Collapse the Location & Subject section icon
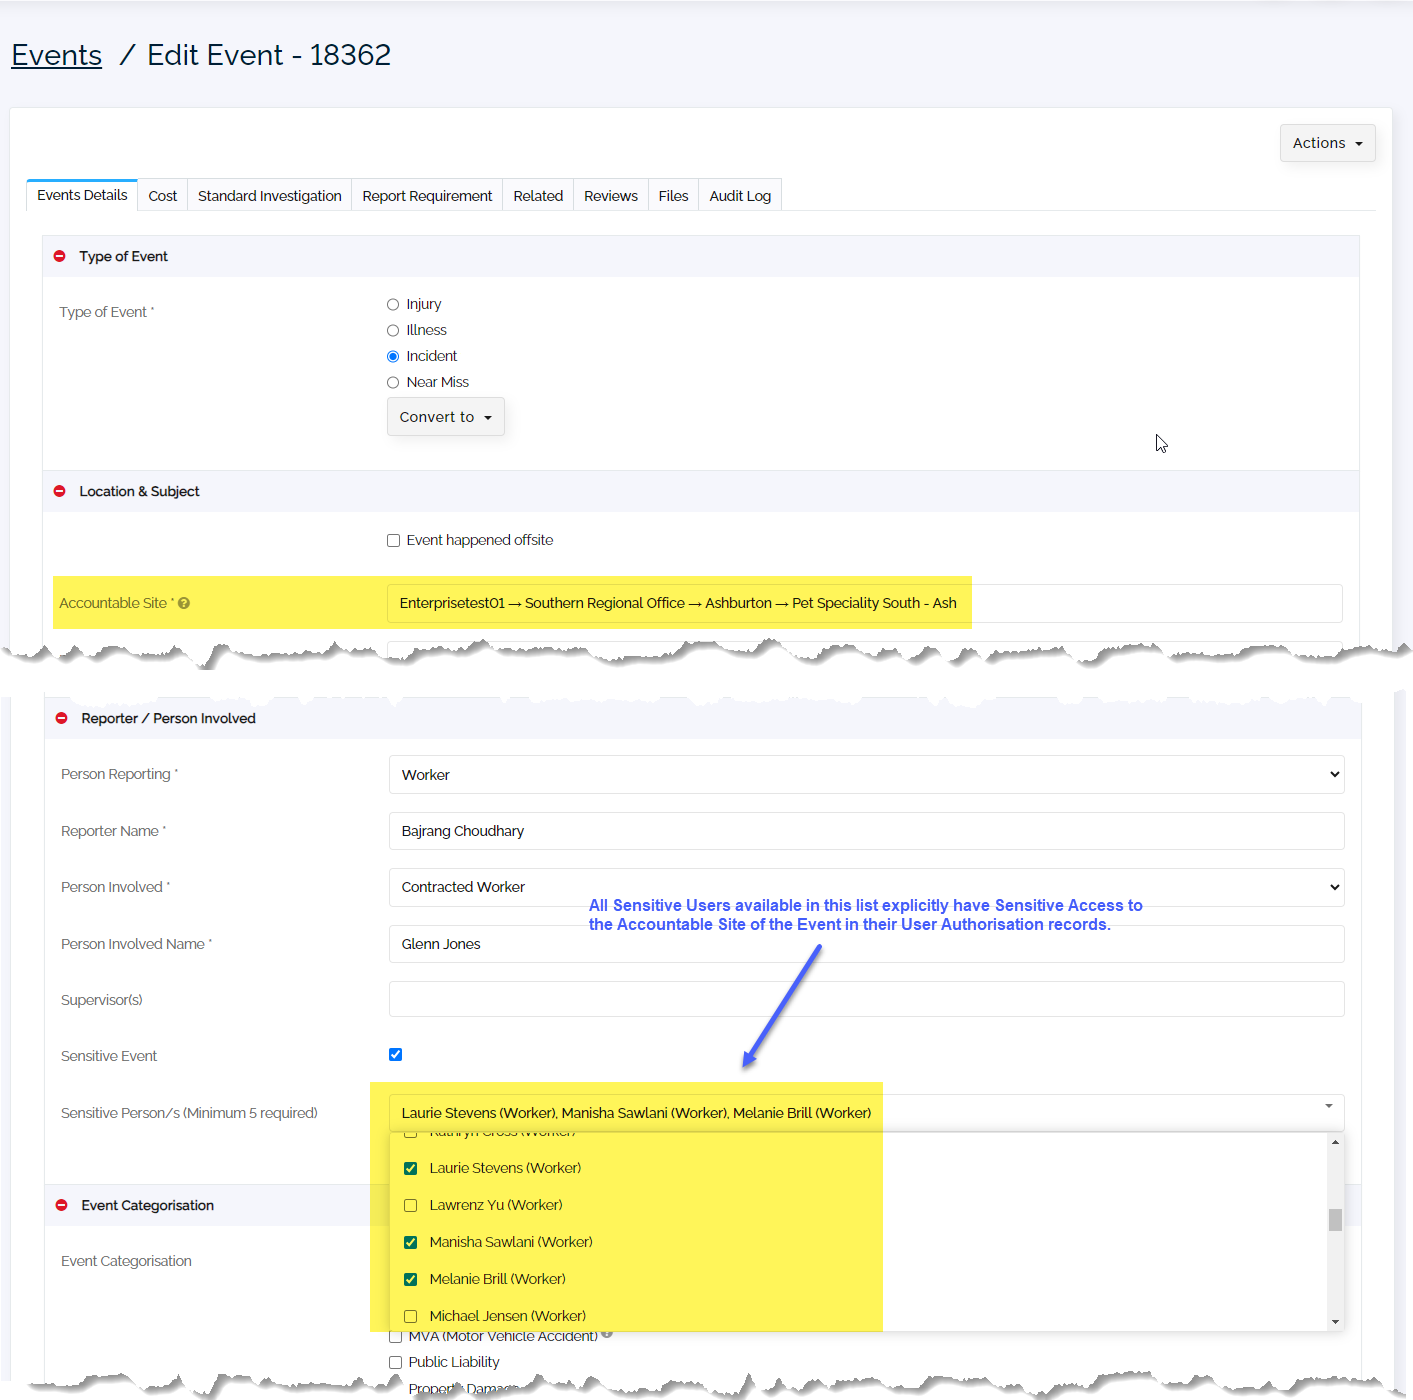Image resolution: width=1413 pixels, height=1400 pixels. click(60, 492)
